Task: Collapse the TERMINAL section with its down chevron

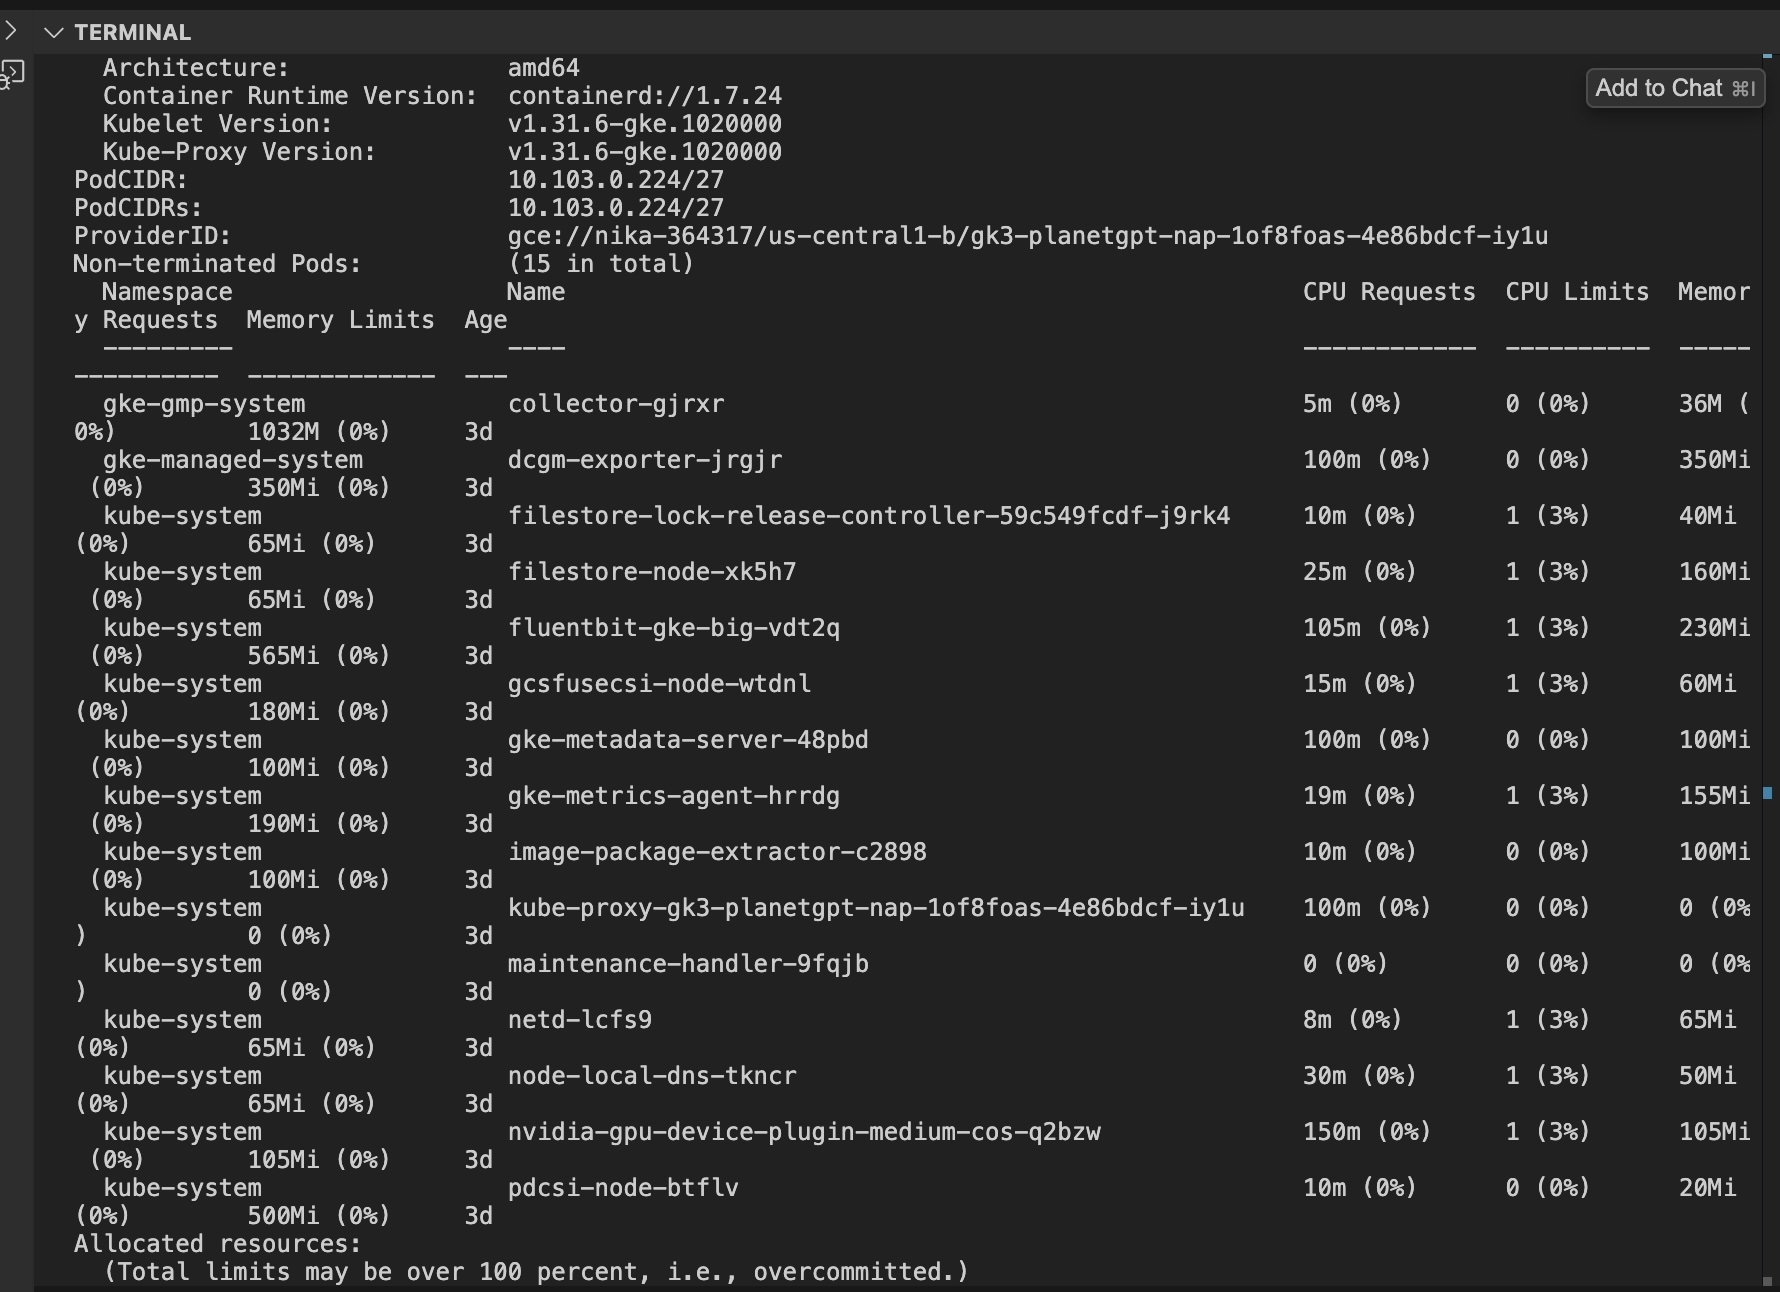Action: 54,33
